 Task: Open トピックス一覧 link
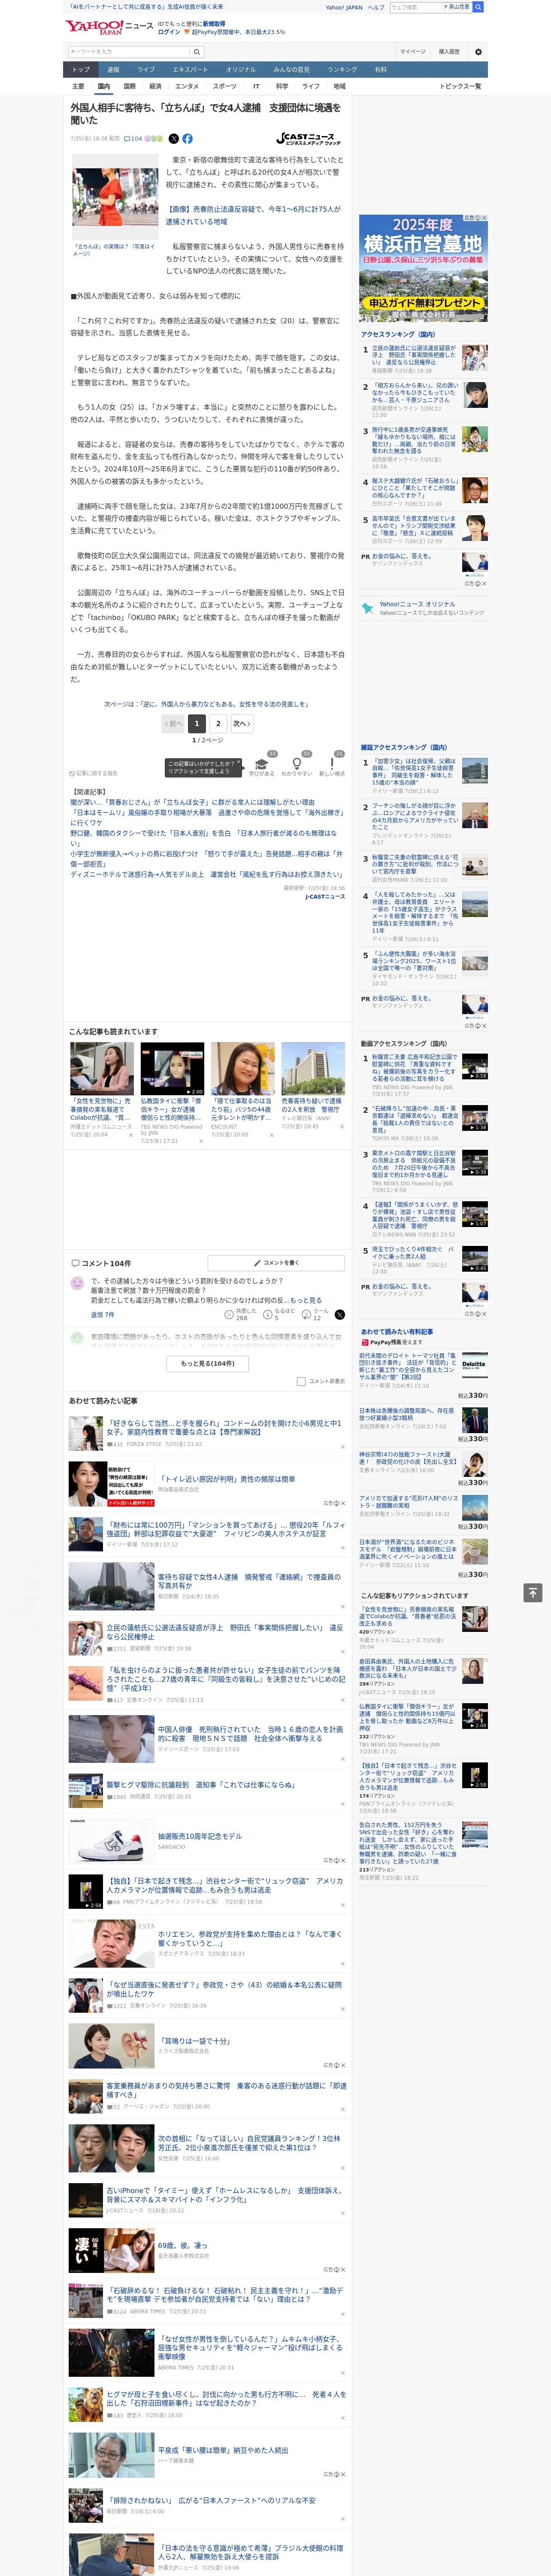460,86
